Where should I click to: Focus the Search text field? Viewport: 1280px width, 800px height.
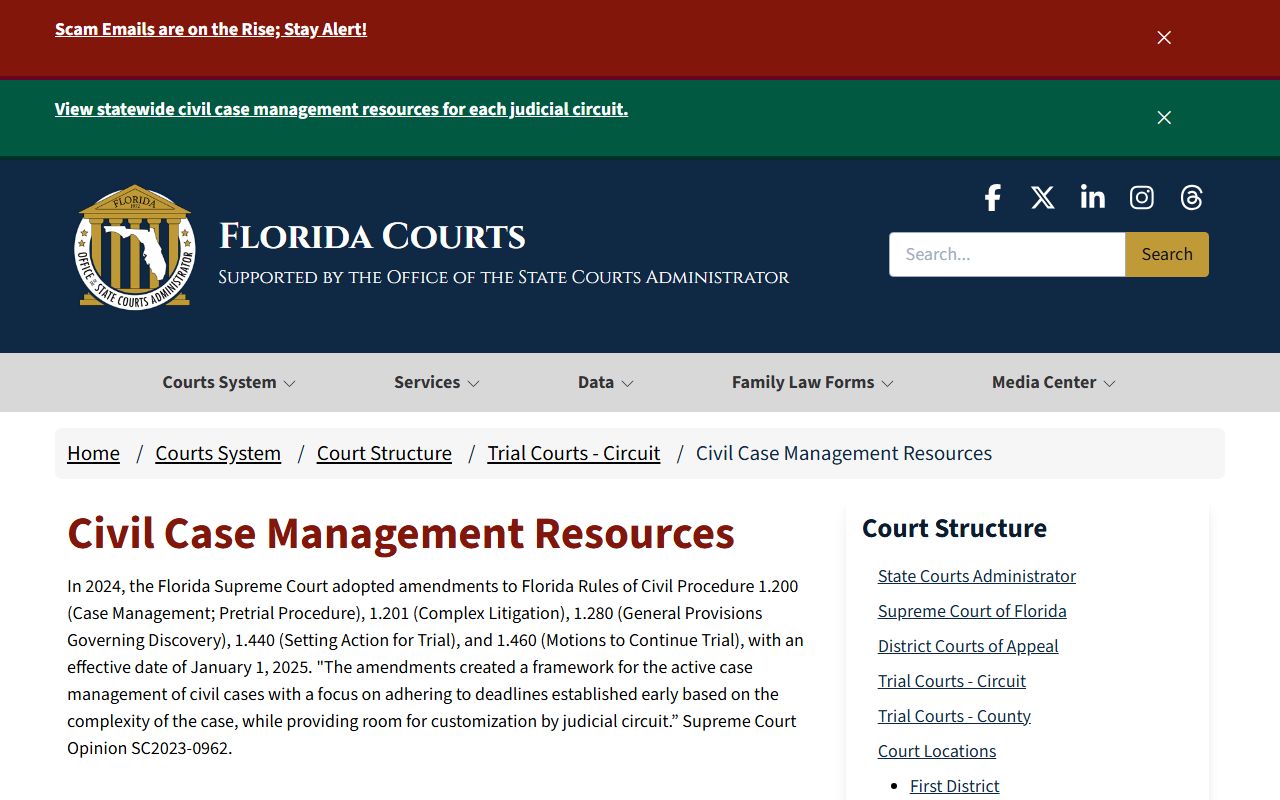click(1007, 254)
